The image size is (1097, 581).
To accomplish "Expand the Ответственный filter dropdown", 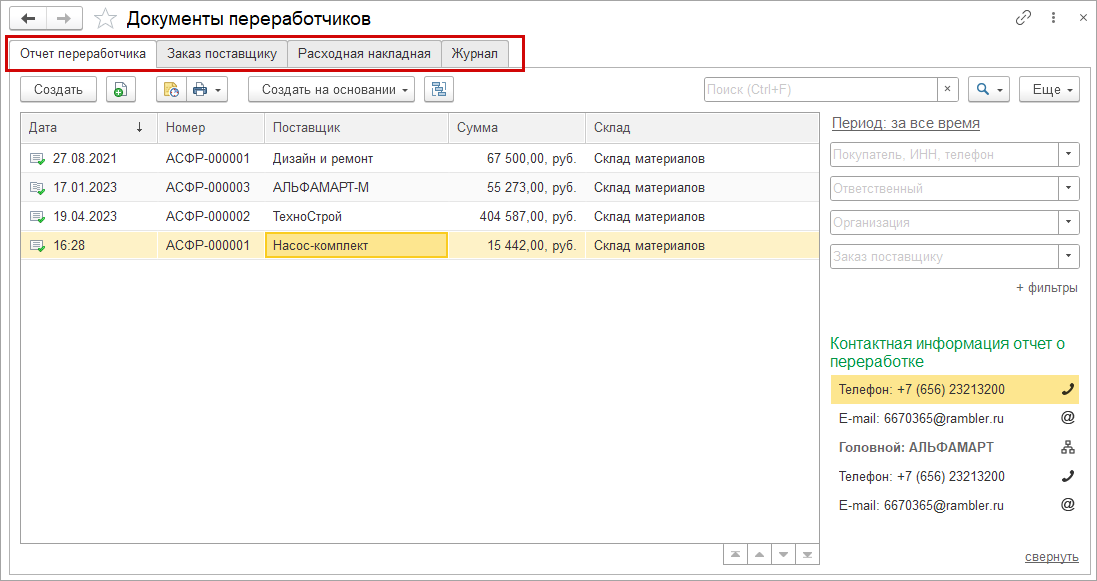I will pos(1068,188).
